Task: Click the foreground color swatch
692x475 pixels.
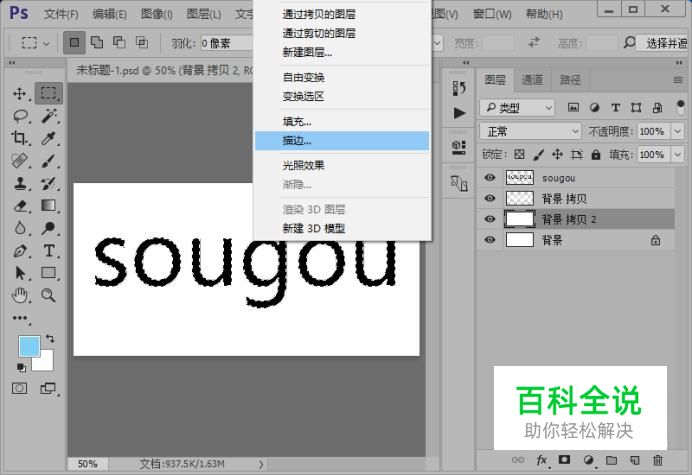Action: click(29, 346)
